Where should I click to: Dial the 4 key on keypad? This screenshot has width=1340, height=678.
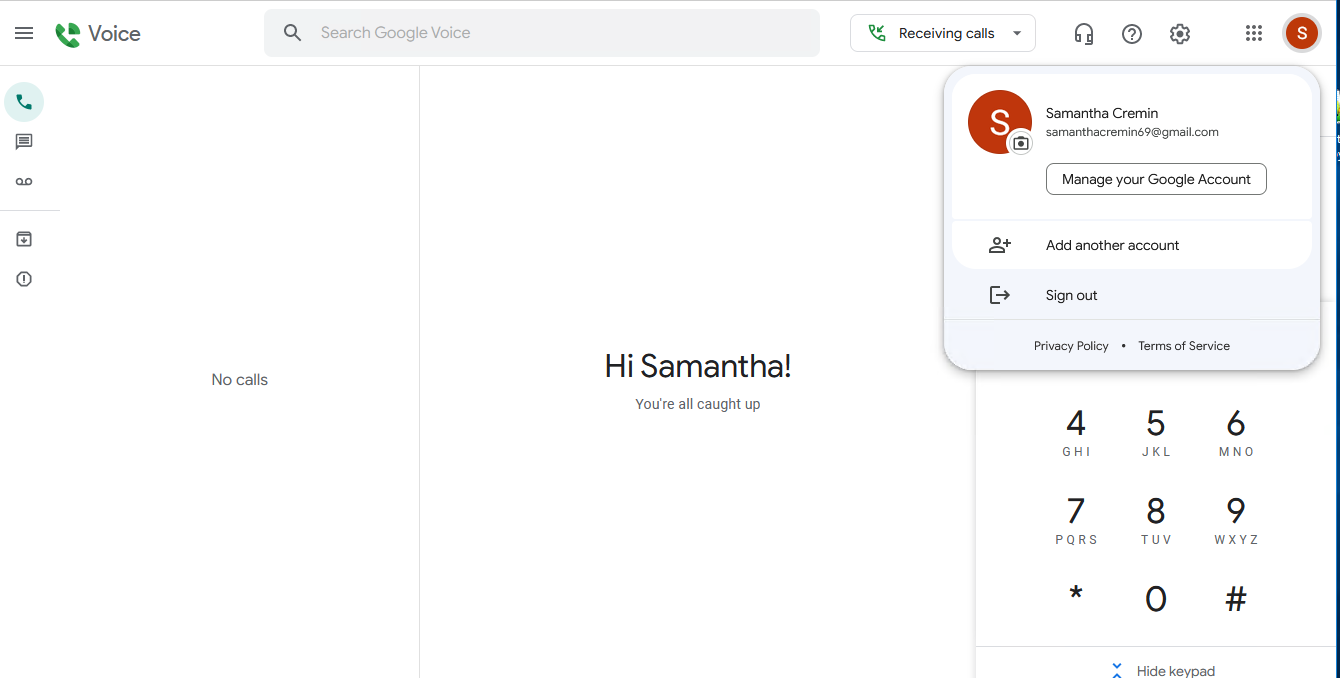pyautogui.click(x=1076, y=432)
